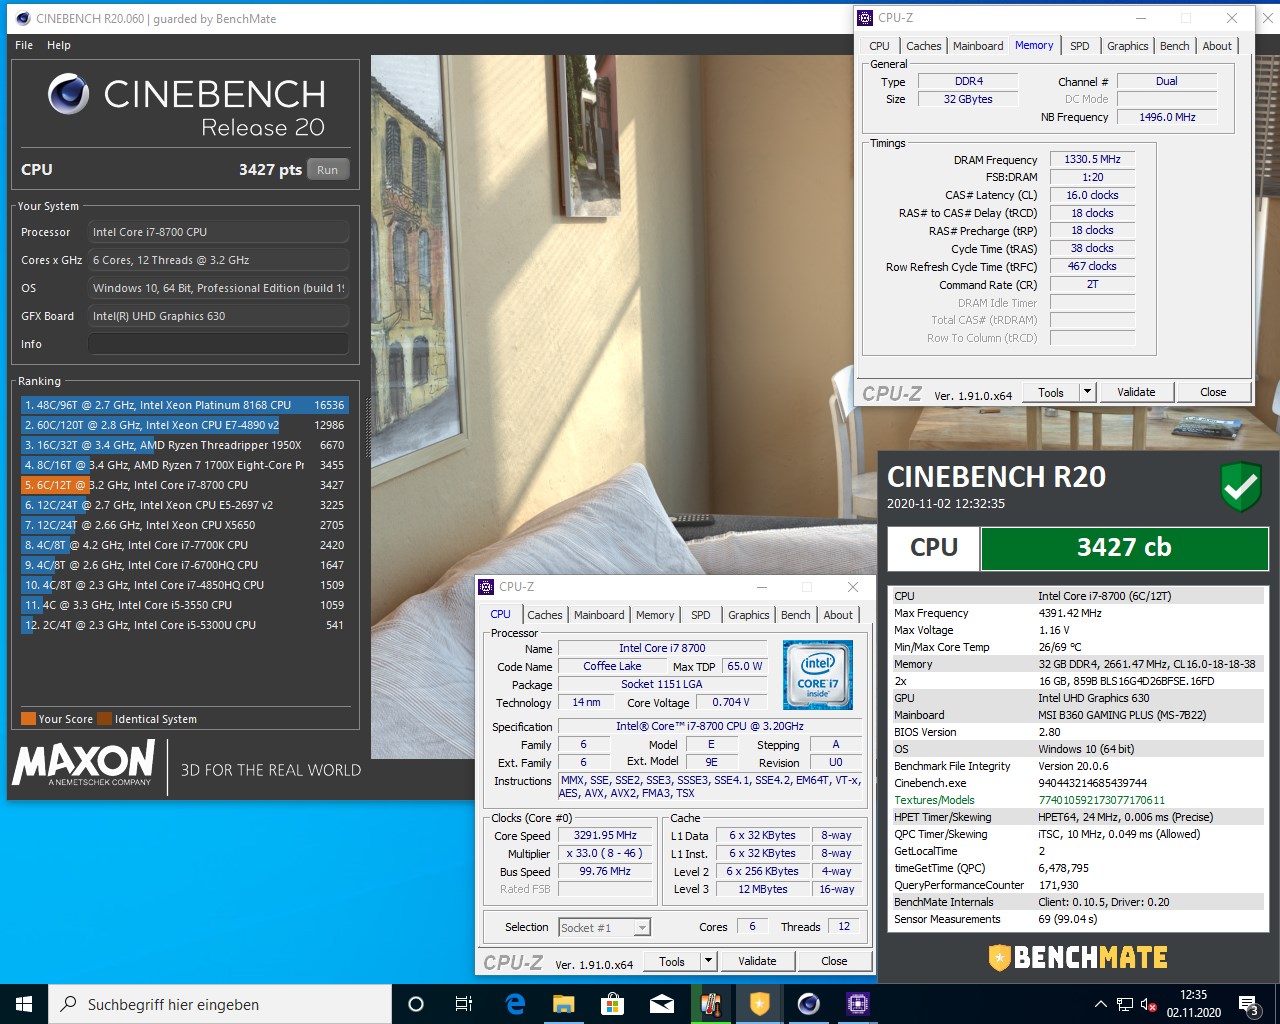Switch to Mainboard tab in lower CPU-Z
The image size is (1280, 1024).
599,615
